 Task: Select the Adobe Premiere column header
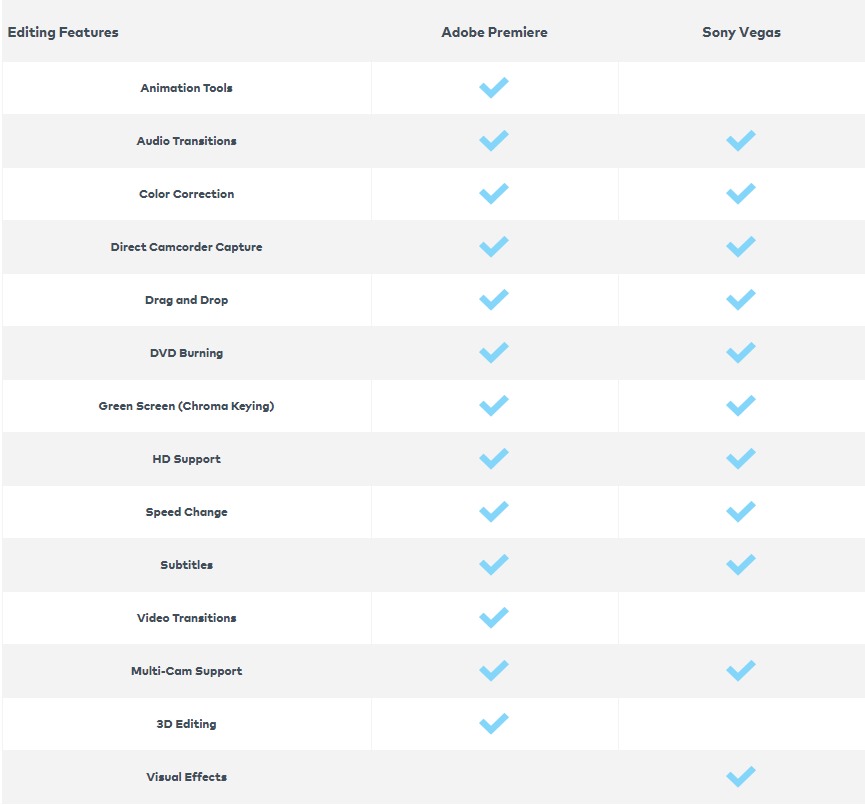[x=494, y=32]
